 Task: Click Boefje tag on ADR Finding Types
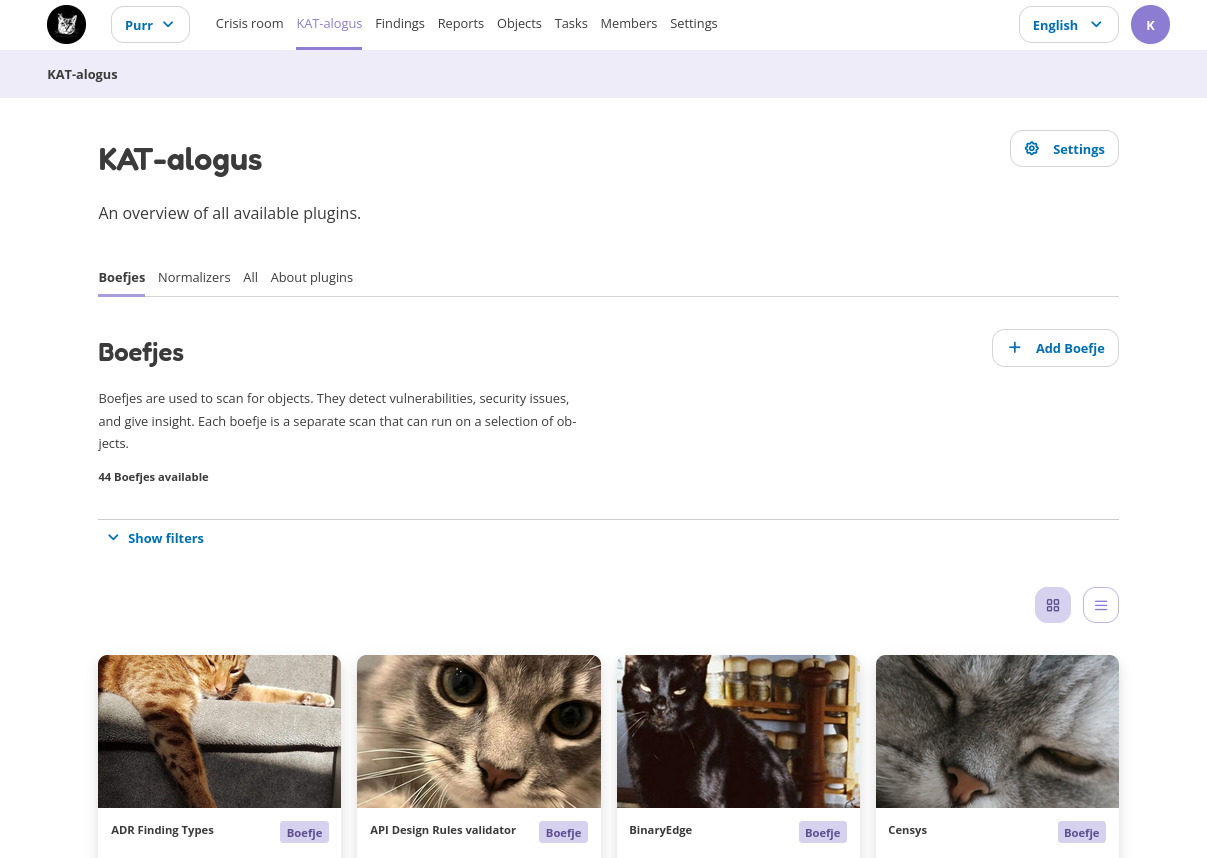(304, 832)
